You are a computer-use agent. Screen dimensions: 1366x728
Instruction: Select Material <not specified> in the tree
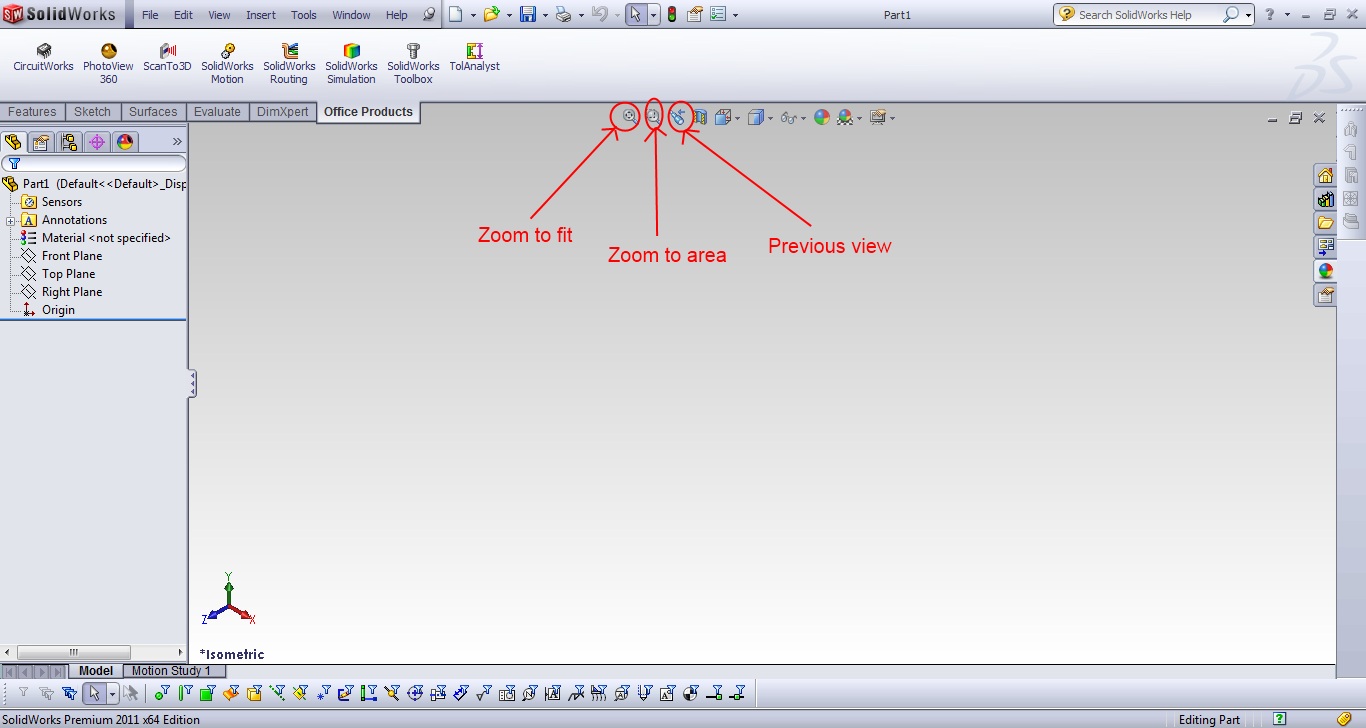pos(95,238)
